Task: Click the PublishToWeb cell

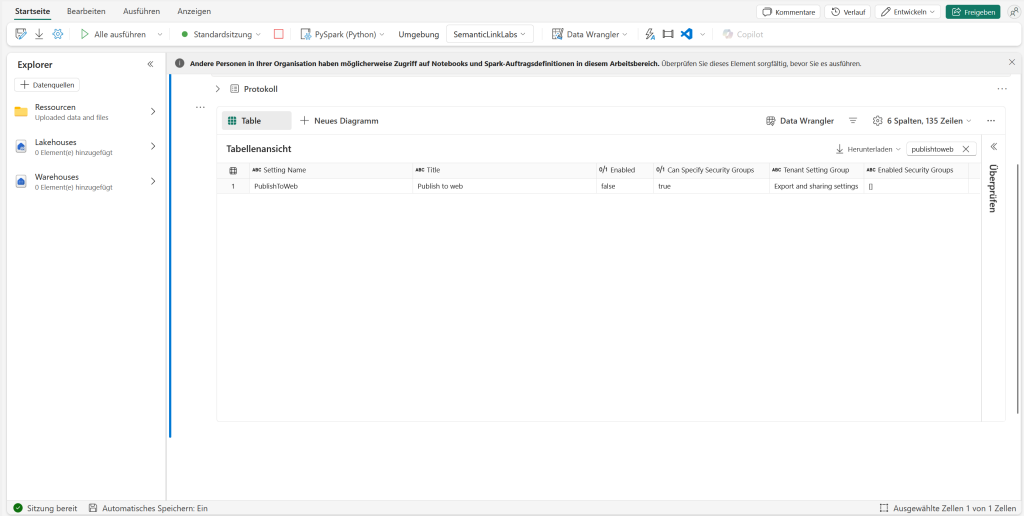Action: pyautogui.click(x=331, y=186)
